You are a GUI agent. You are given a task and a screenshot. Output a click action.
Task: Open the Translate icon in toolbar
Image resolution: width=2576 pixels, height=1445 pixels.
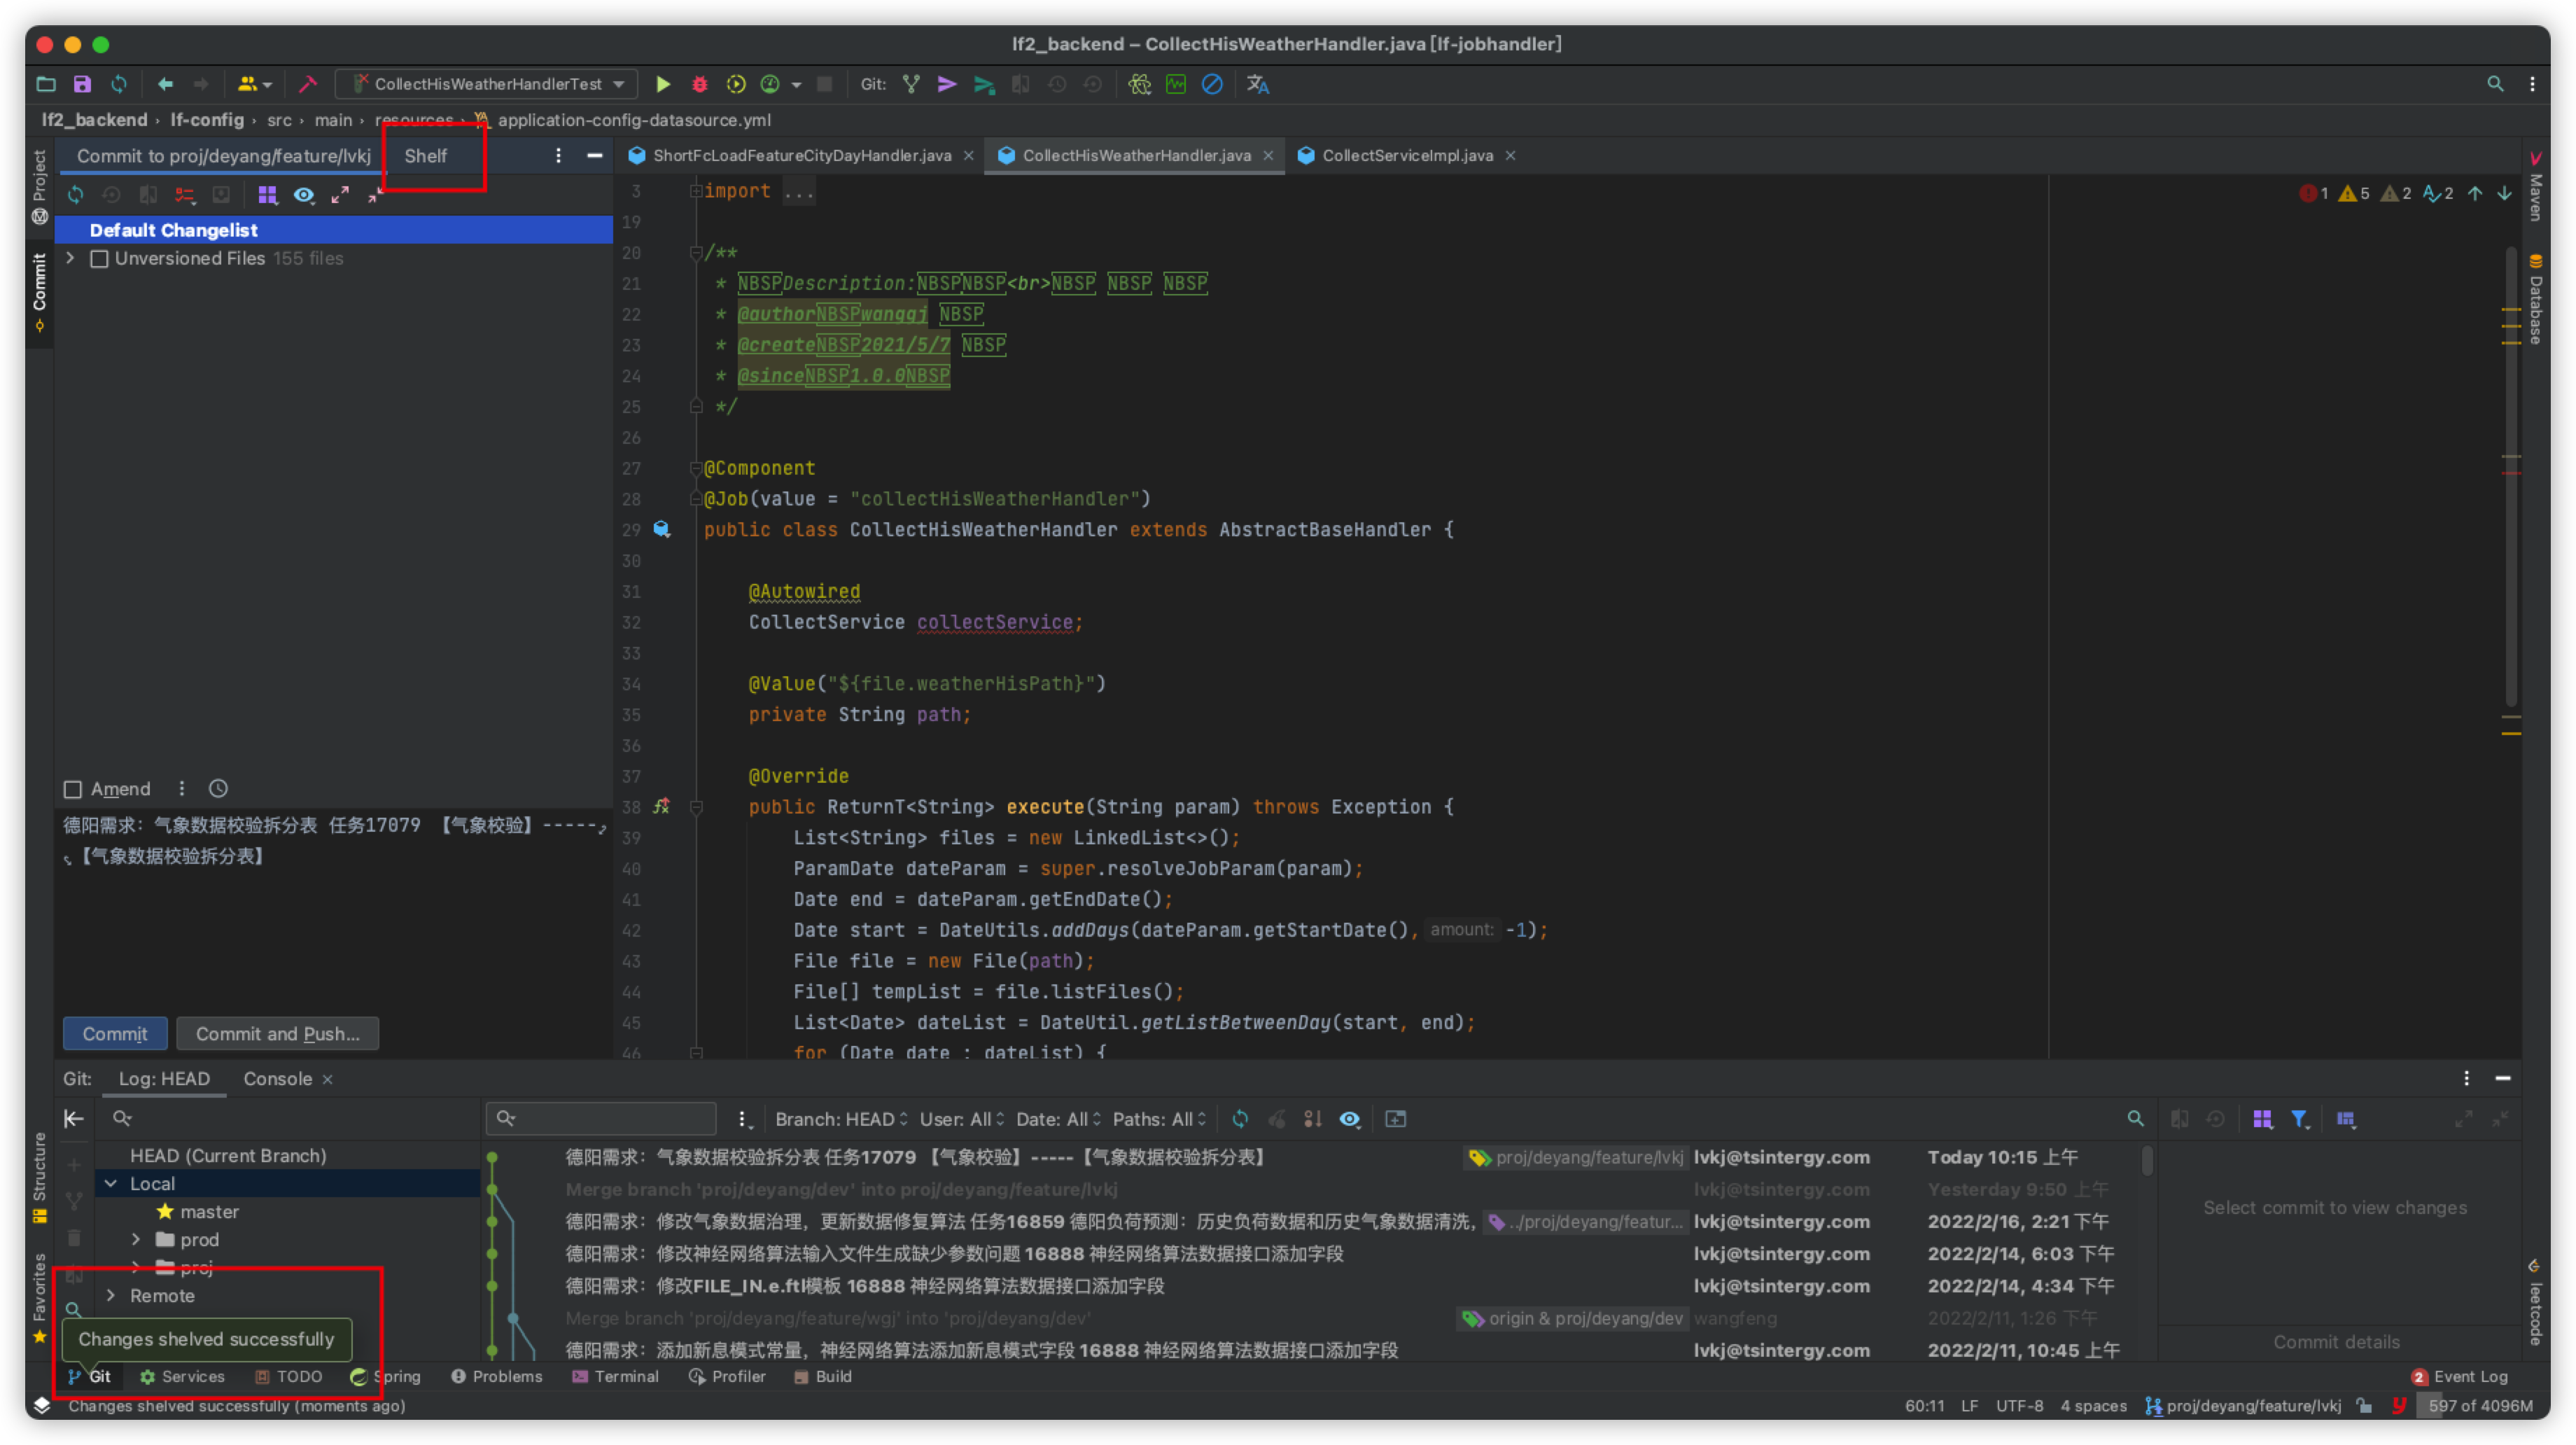coord(1258,85)
